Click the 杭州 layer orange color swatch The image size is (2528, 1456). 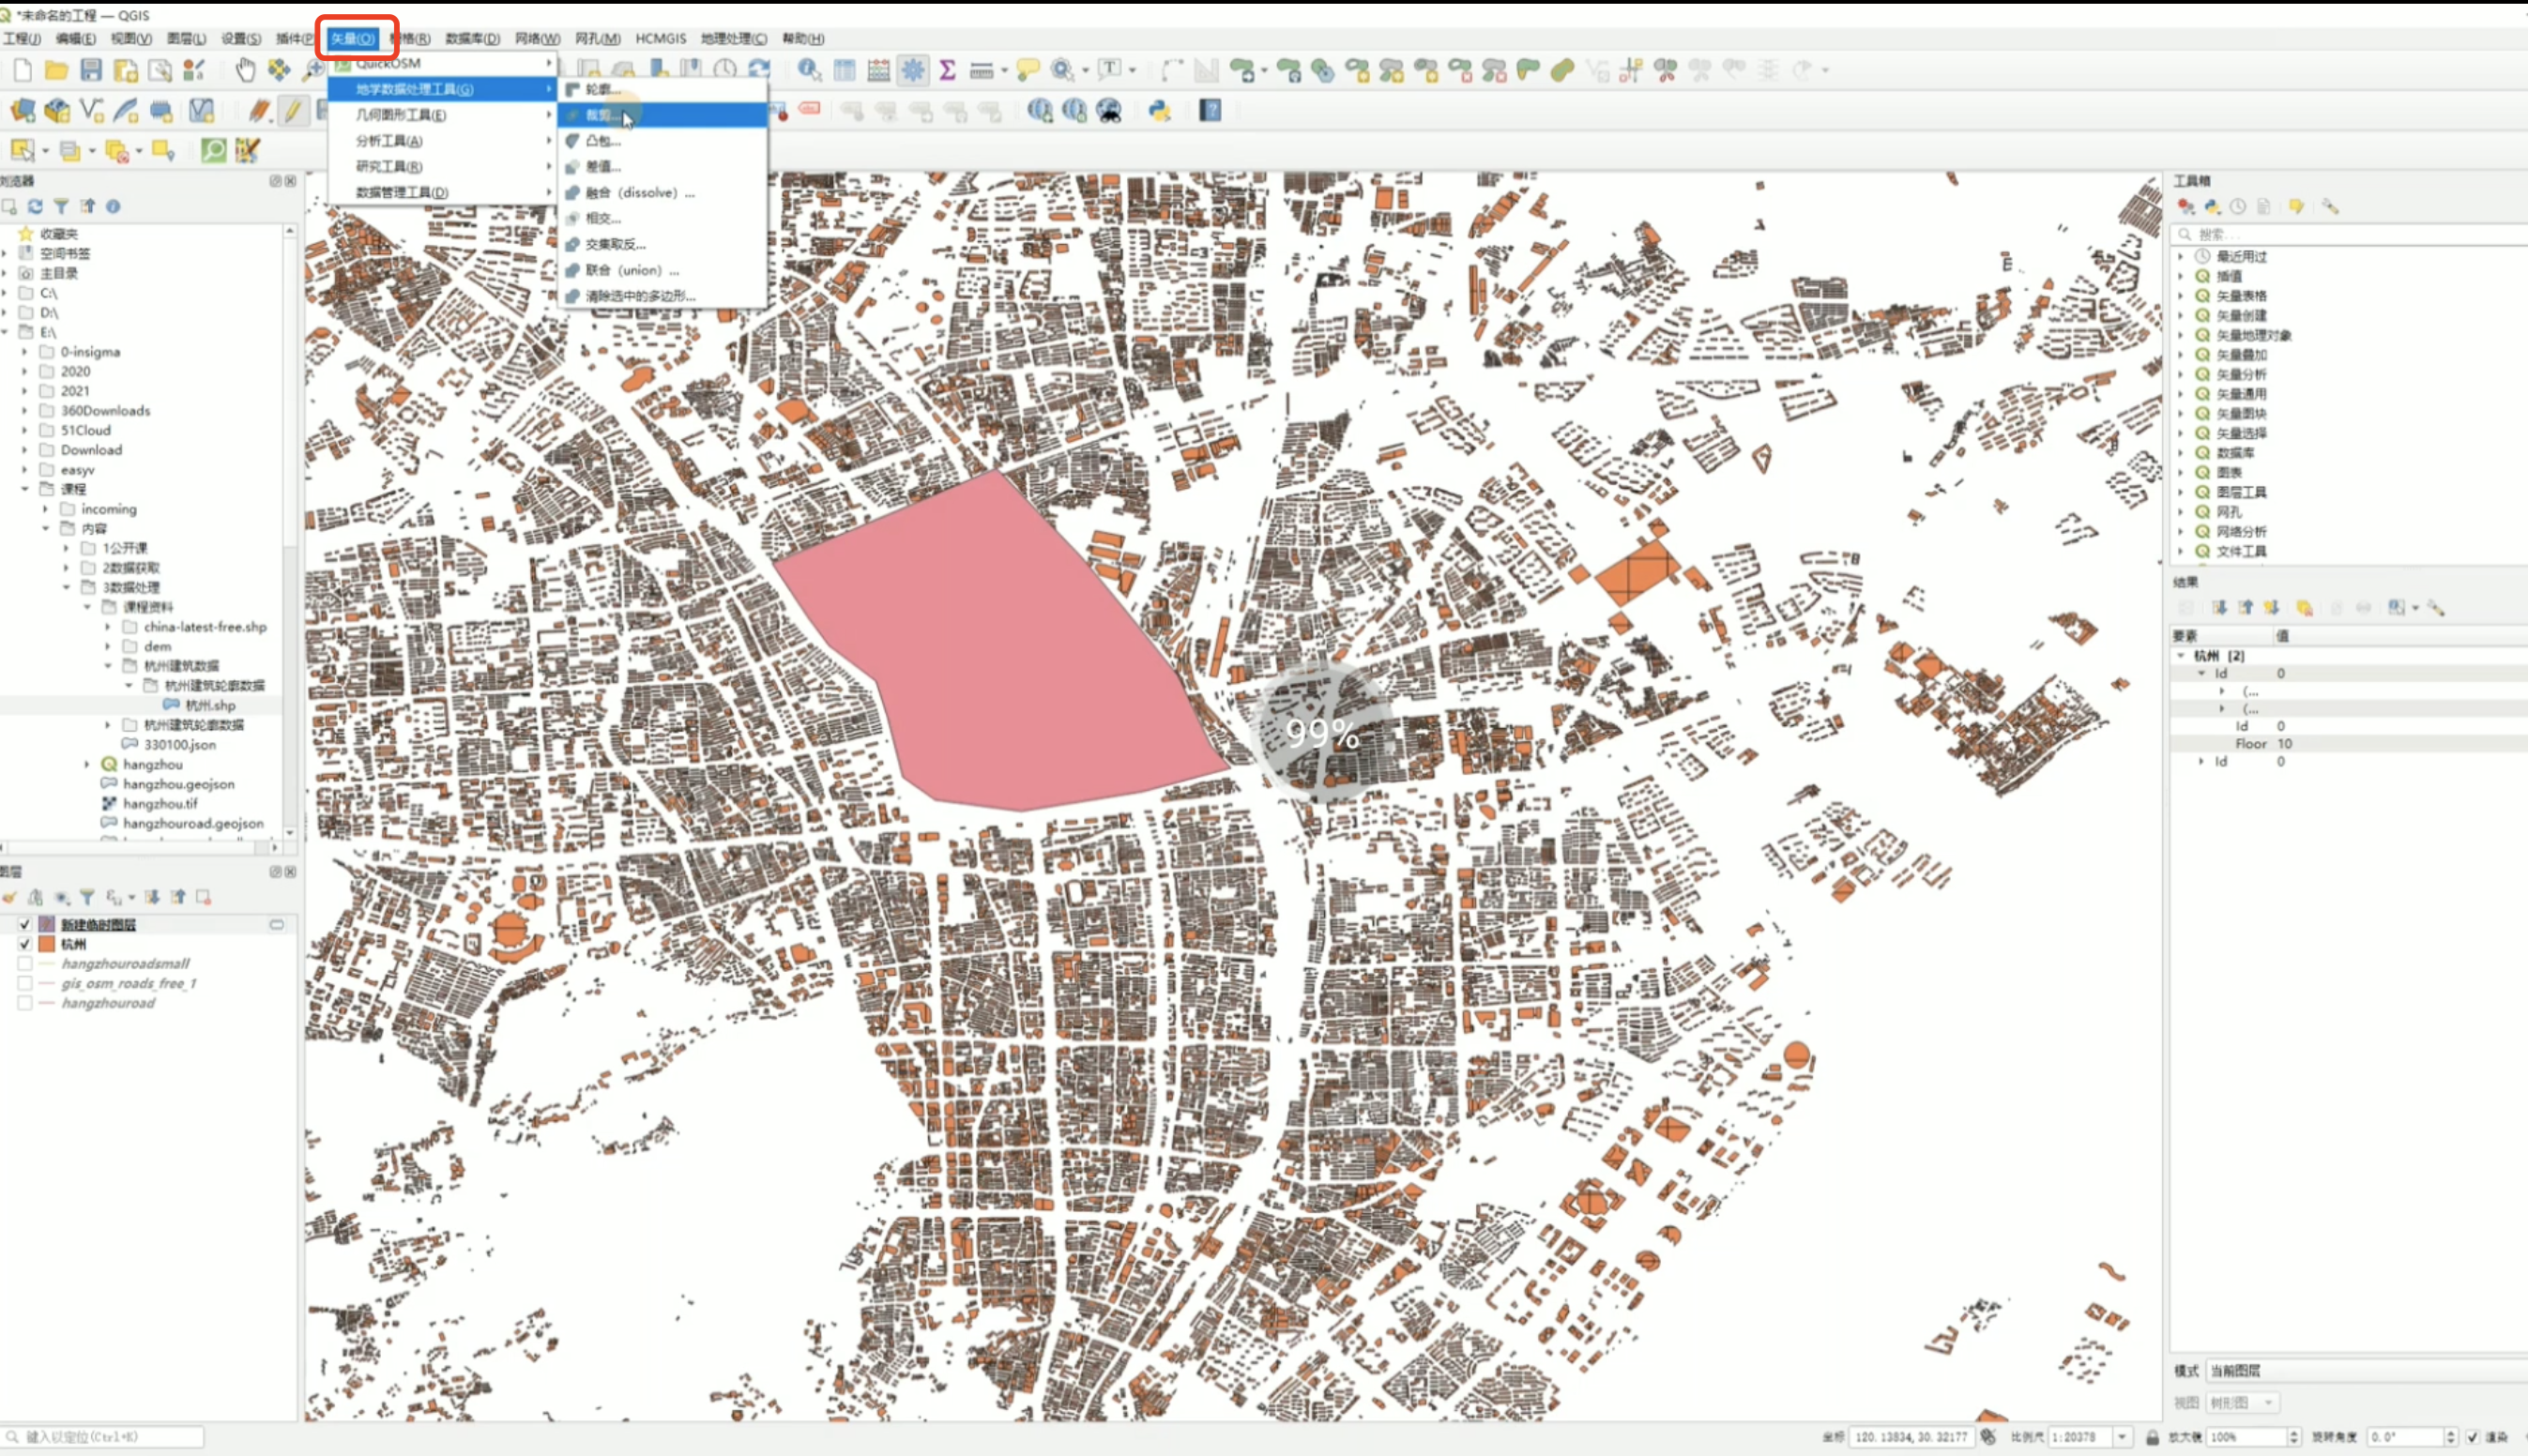click(46, 944)
